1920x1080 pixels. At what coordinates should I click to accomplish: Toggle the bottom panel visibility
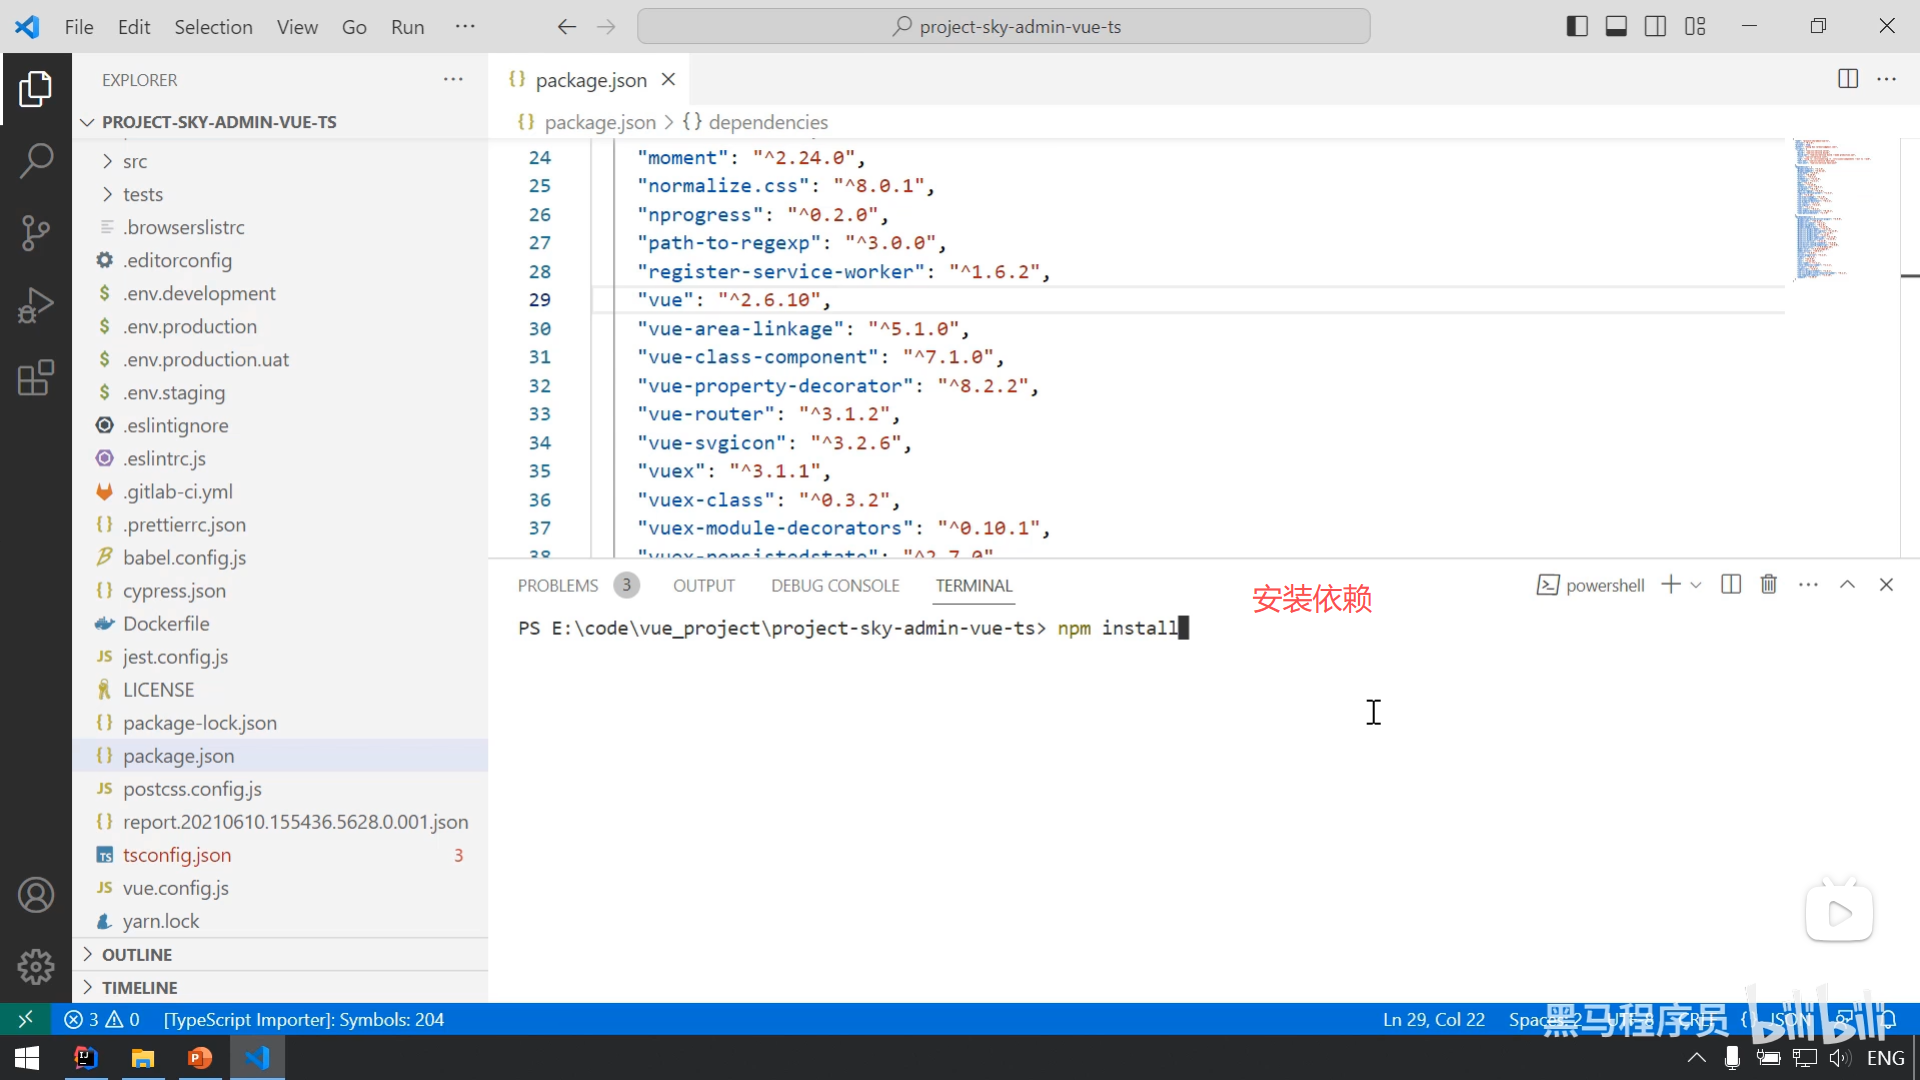click(1616, 27)
